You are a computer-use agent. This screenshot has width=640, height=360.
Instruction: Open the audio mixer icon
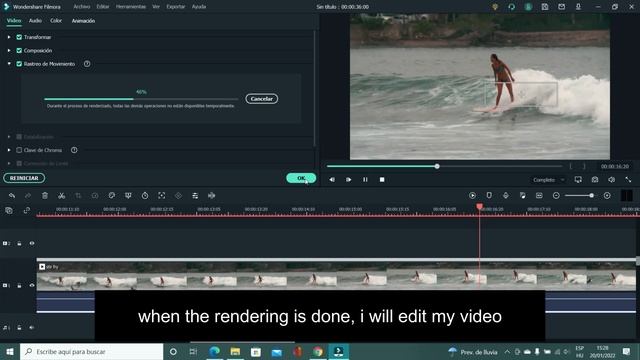tap(522, 196)
